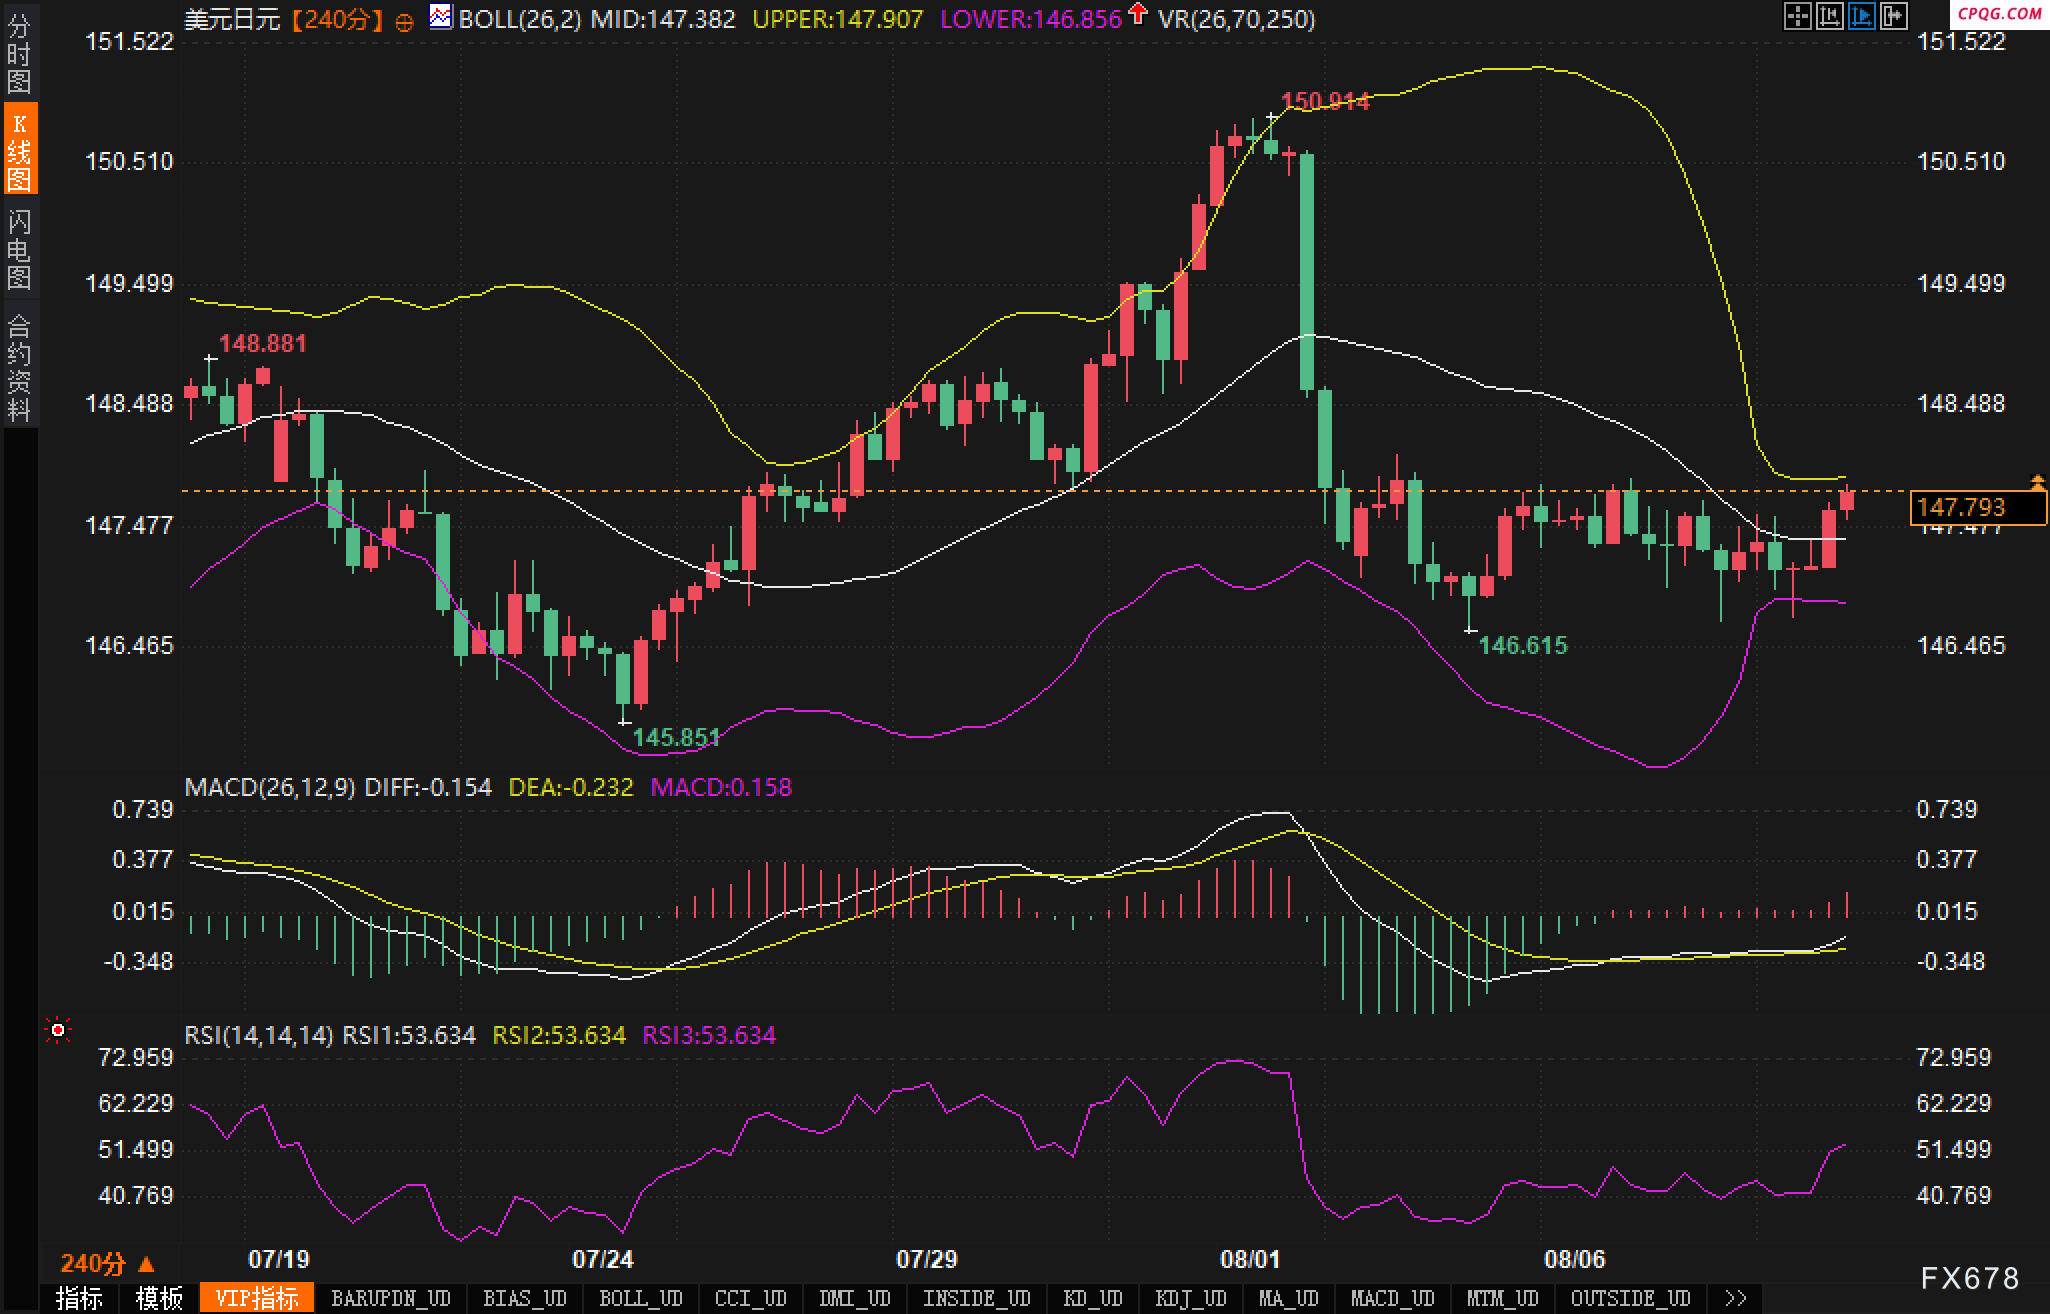Switch to 闪电图 side tab
Image resolution: width=2050 pixels, height=1314 pixels.
click(19, 249)
